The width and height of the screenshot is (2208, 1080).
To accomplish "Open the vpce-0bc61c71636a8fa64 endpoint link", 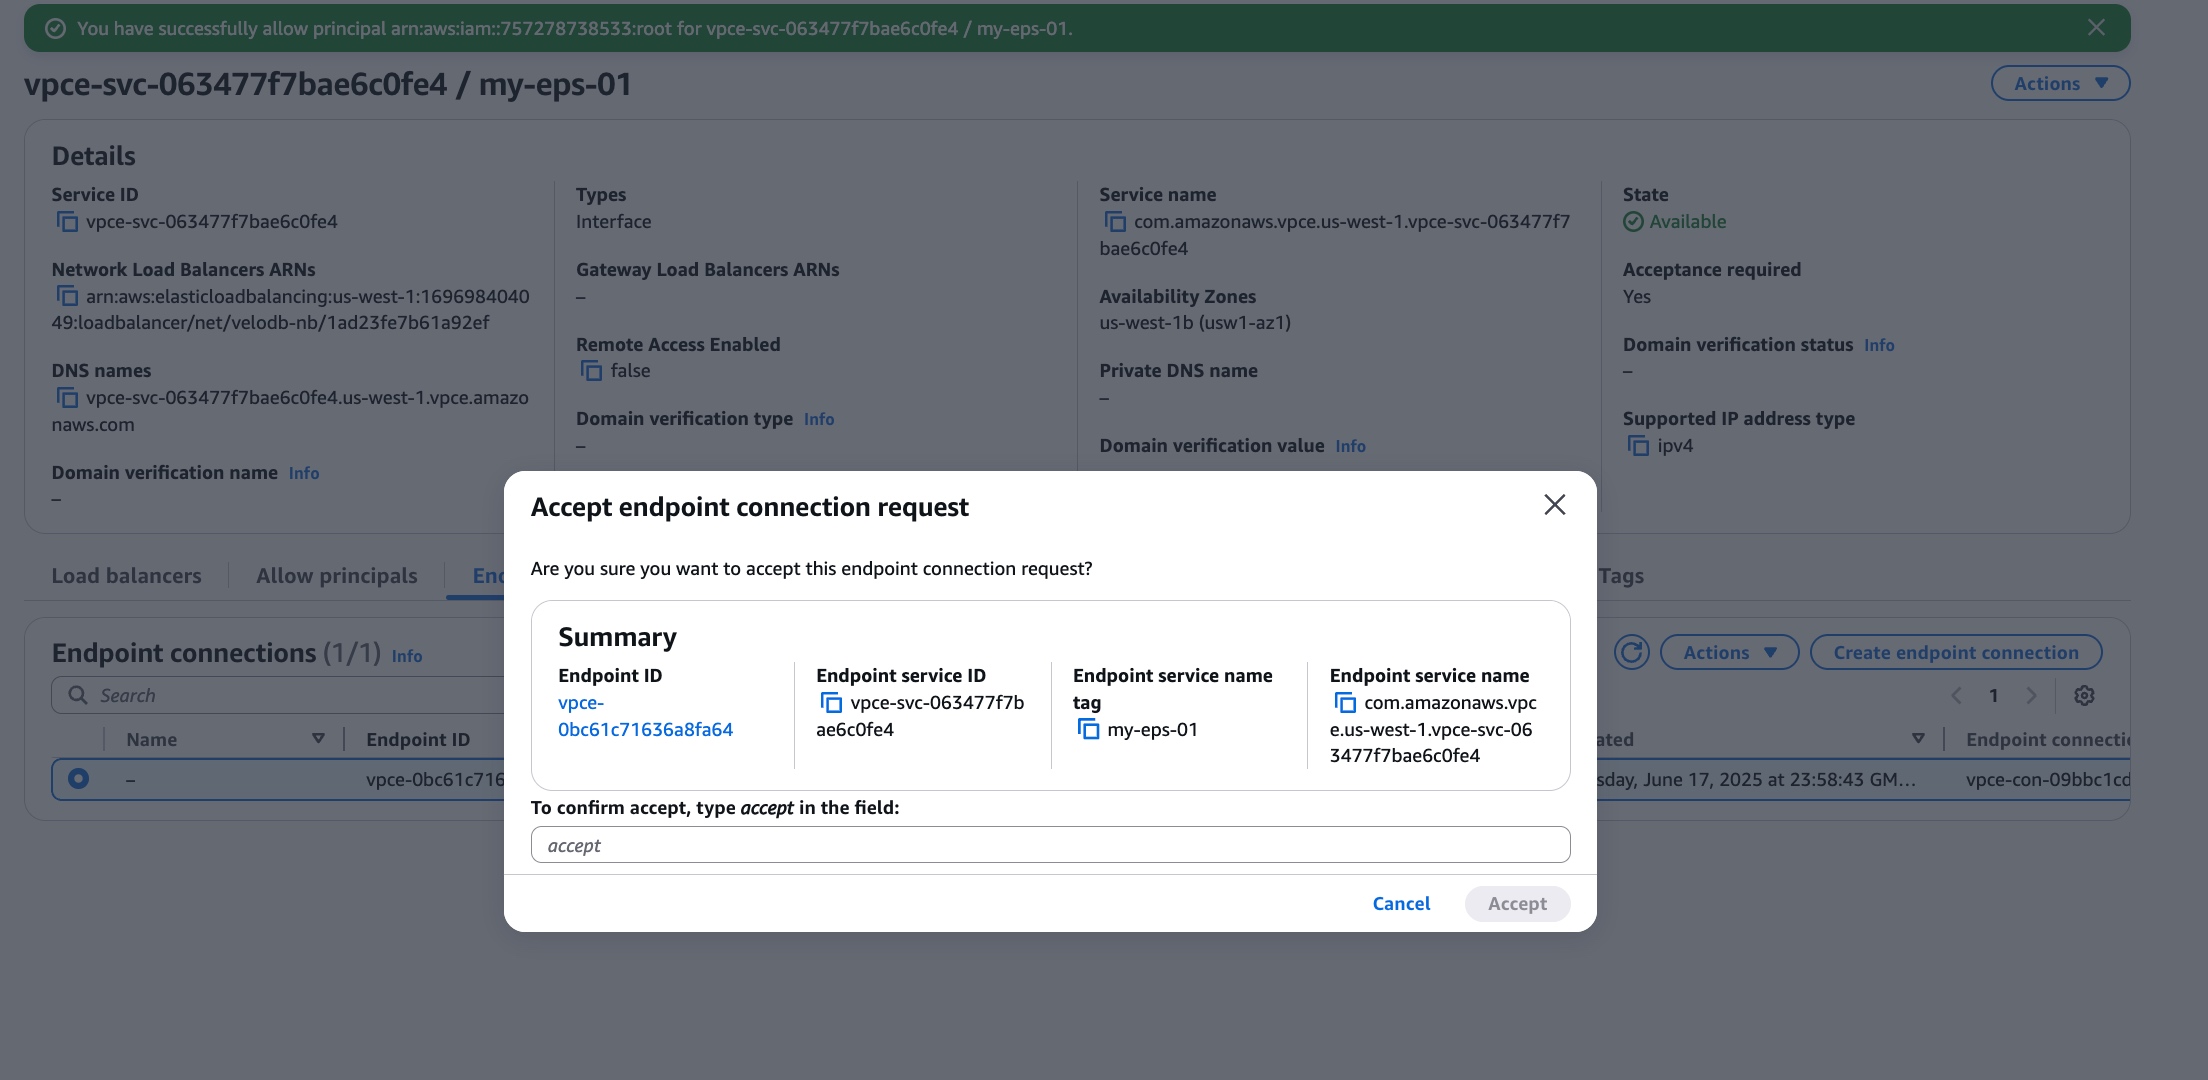I will [x=645, y=716].
